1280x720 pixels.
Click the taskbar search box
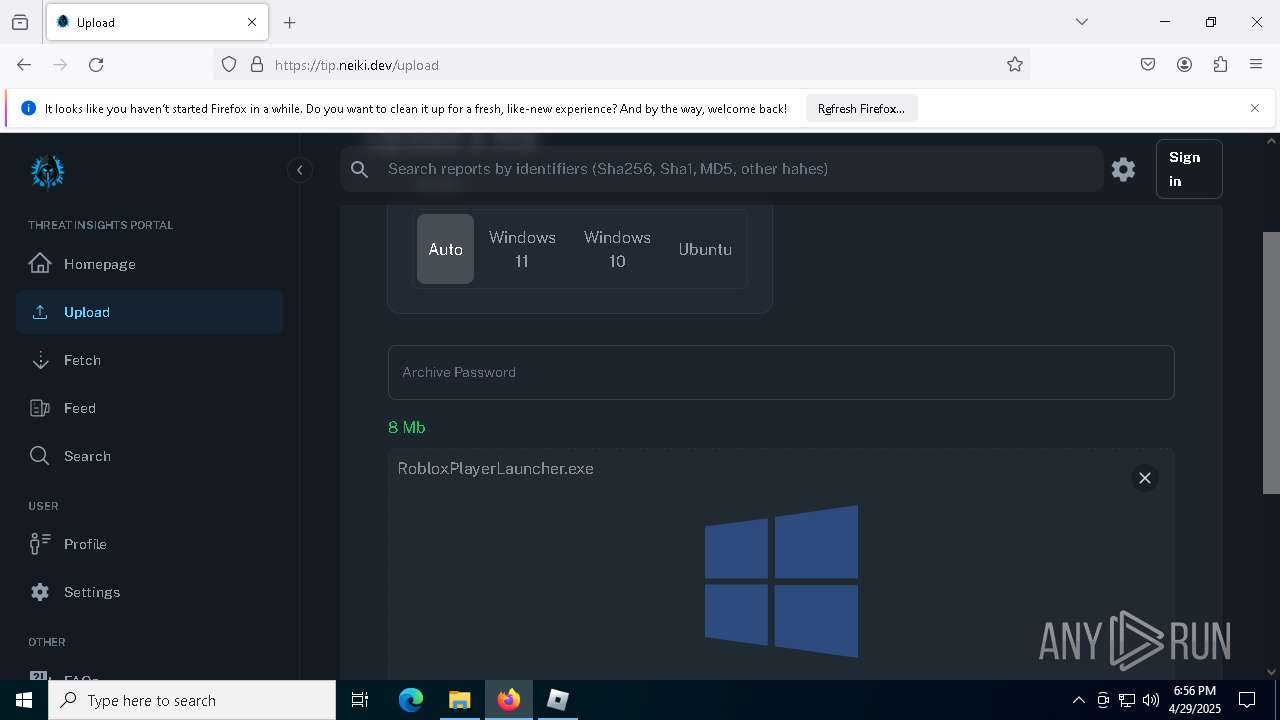tap(192, 700)
